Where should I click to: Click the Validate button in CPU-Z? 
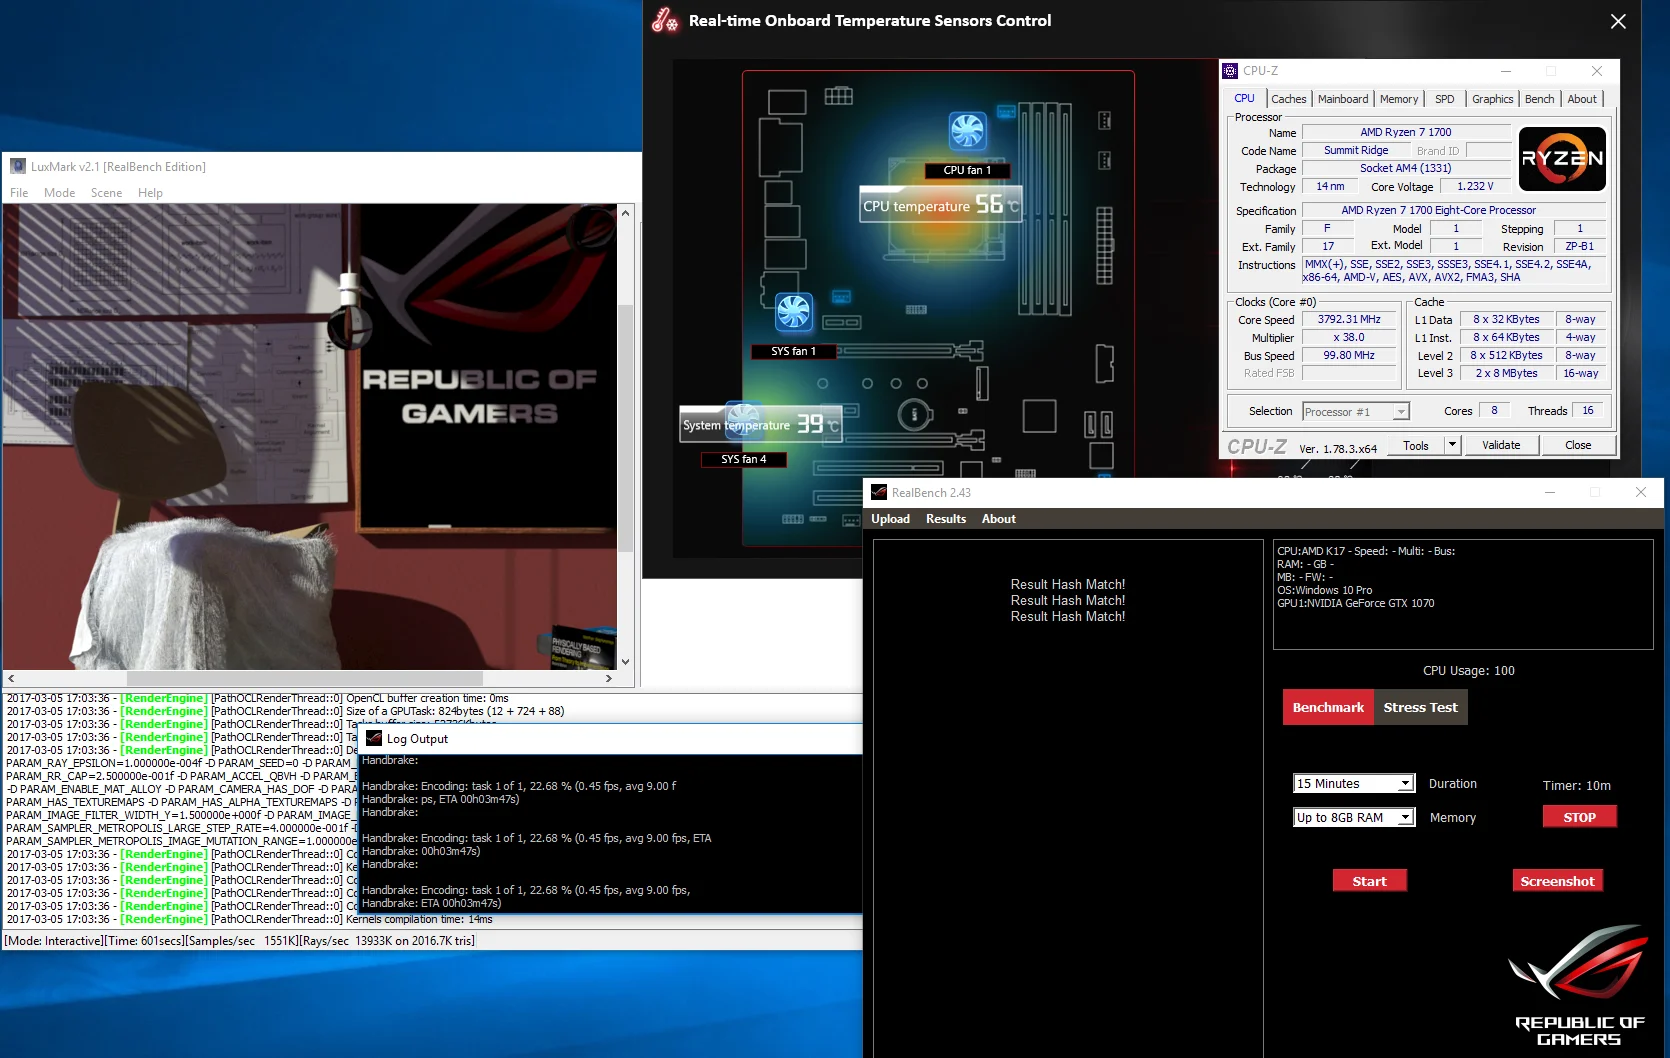coord(1501,445)
